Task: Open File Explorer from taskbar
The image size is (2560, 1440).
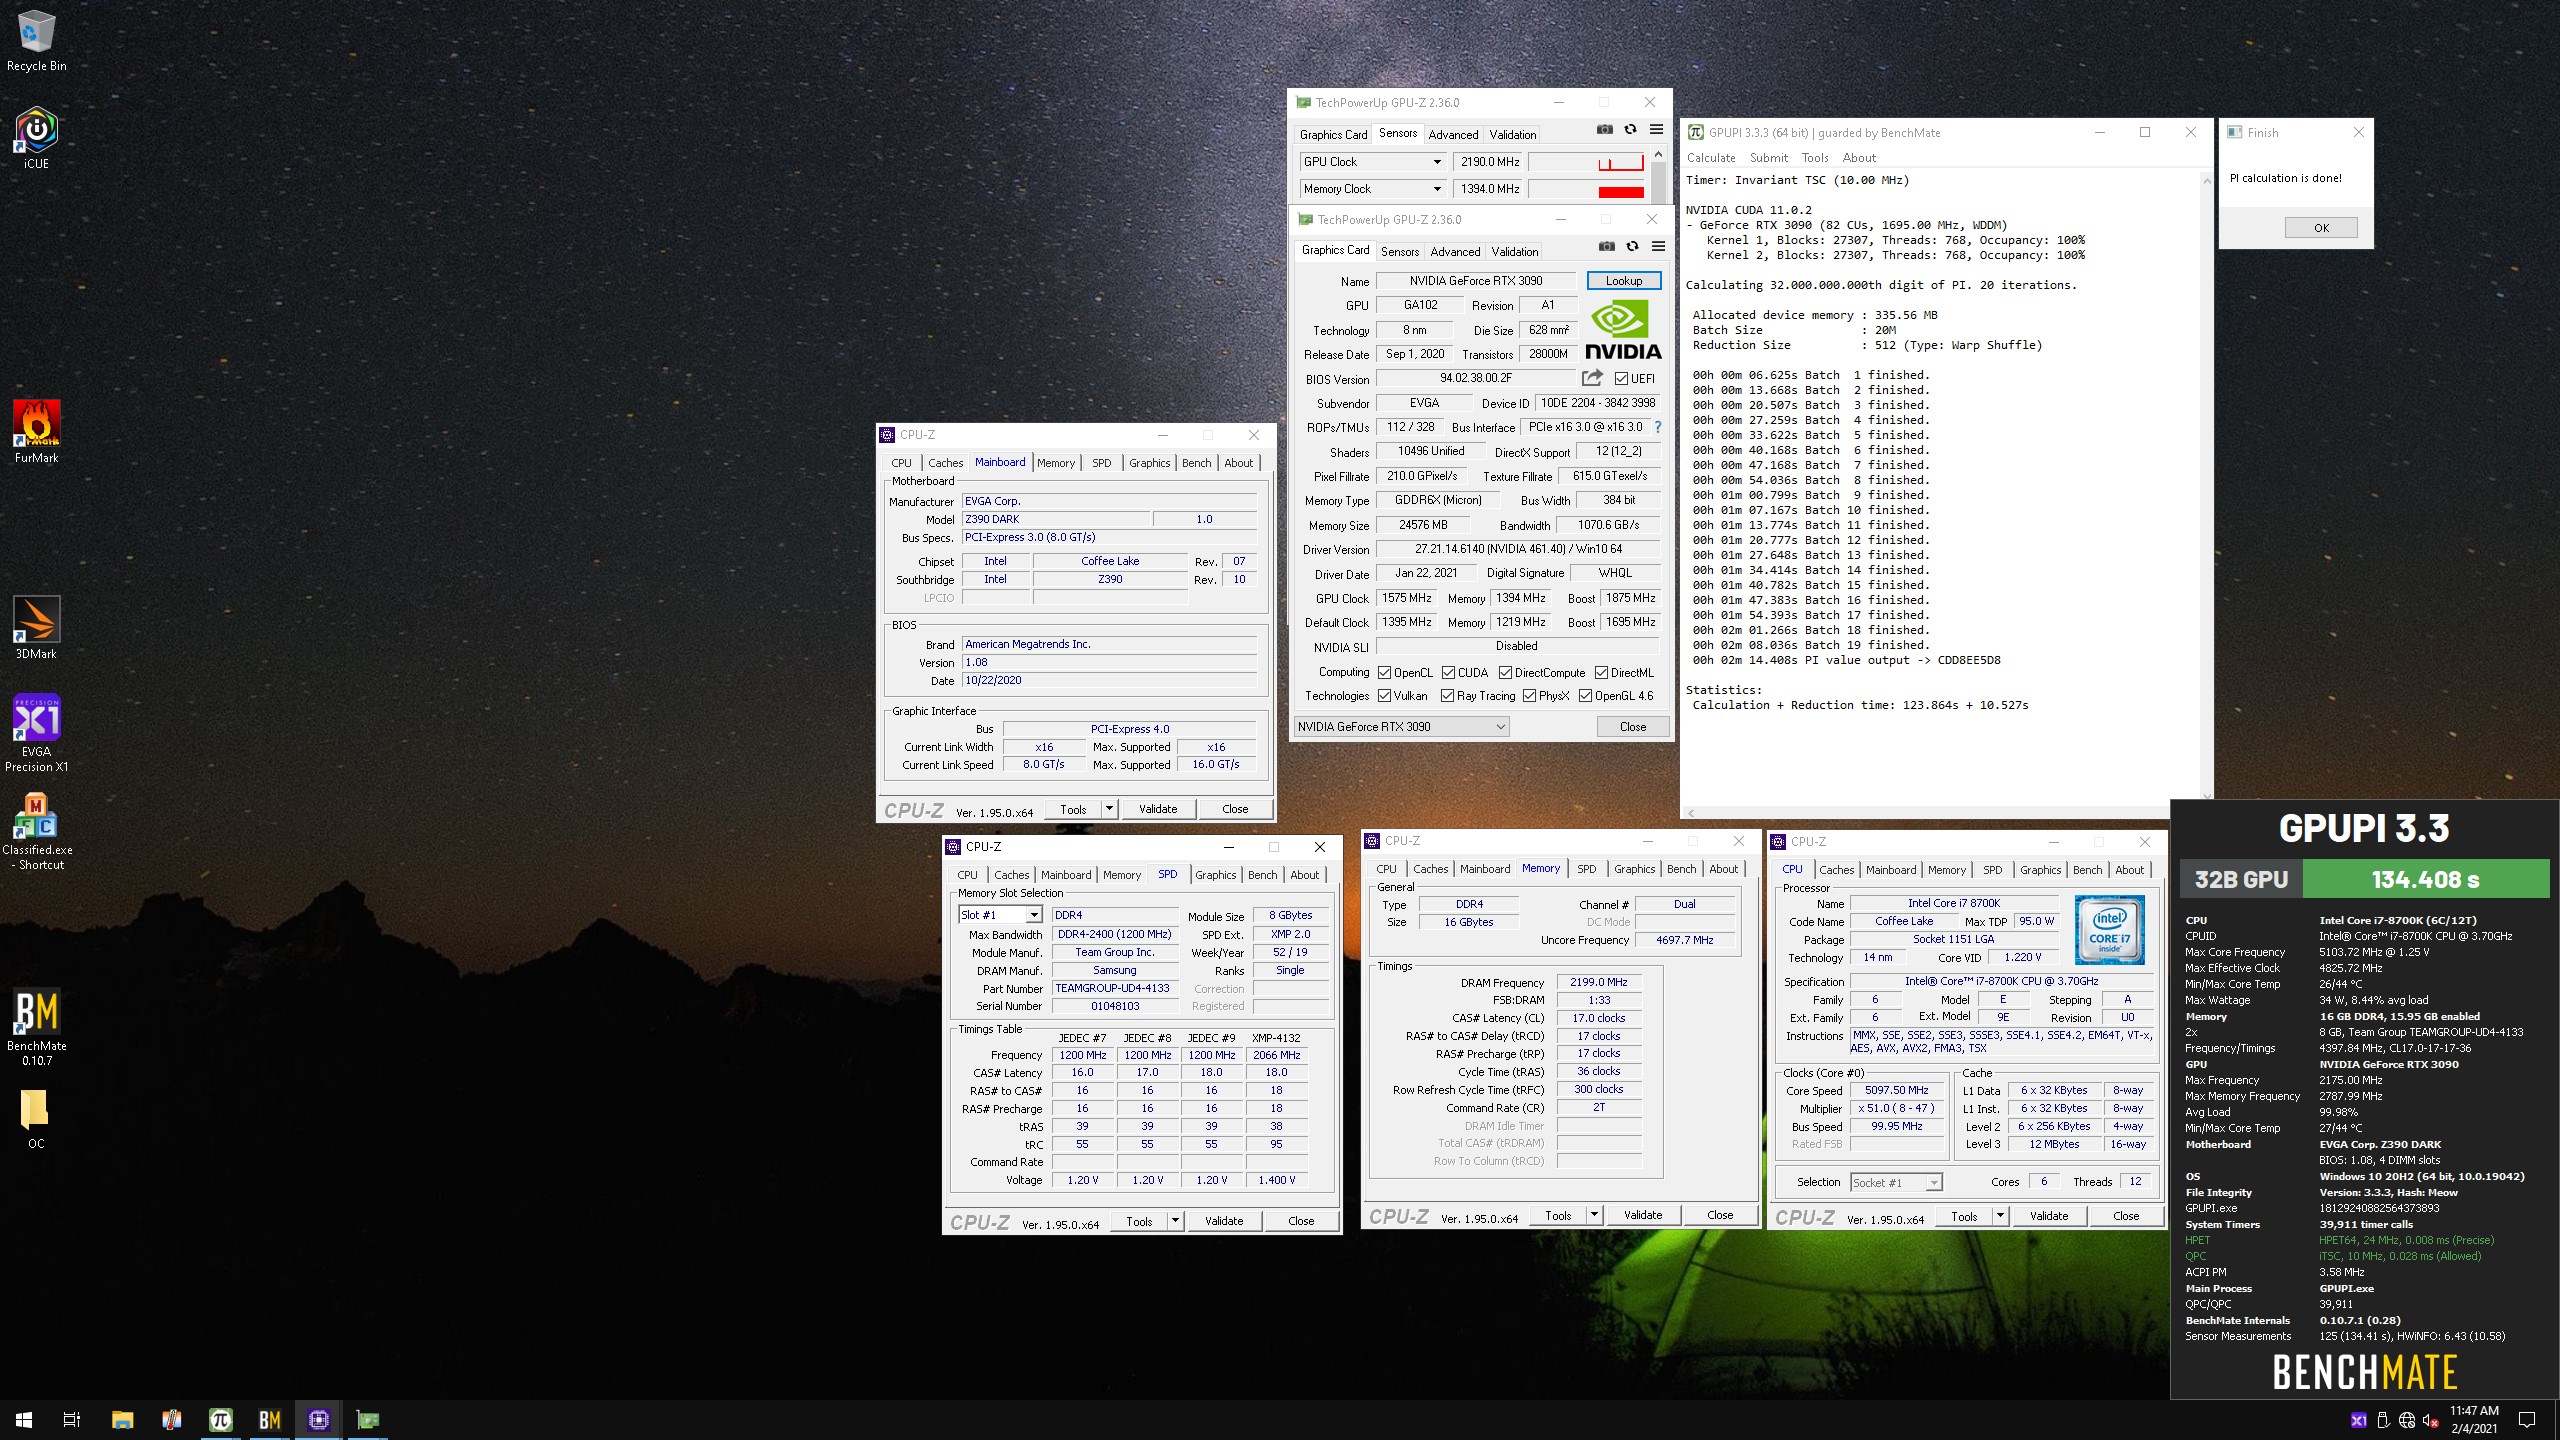Action: click(x=122, y=1420)
